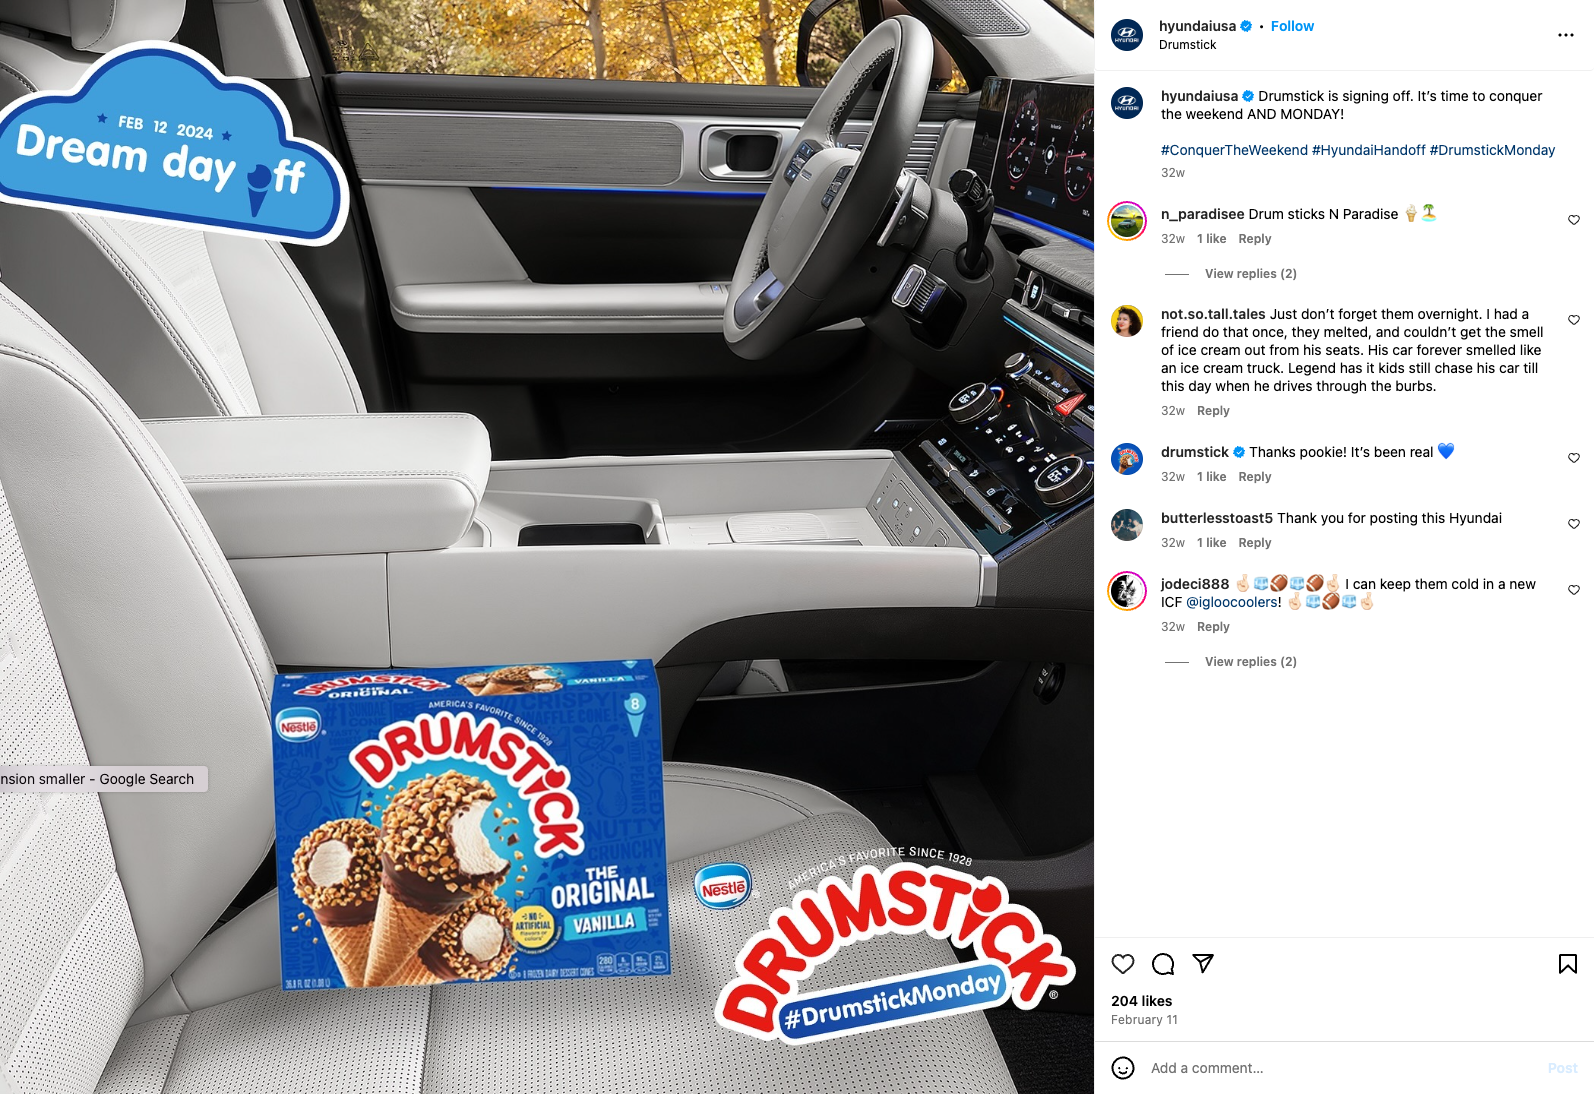Open the comment bubble icon
This screenshot has width=1594, height=1094.
click(x=1163, y=964)
